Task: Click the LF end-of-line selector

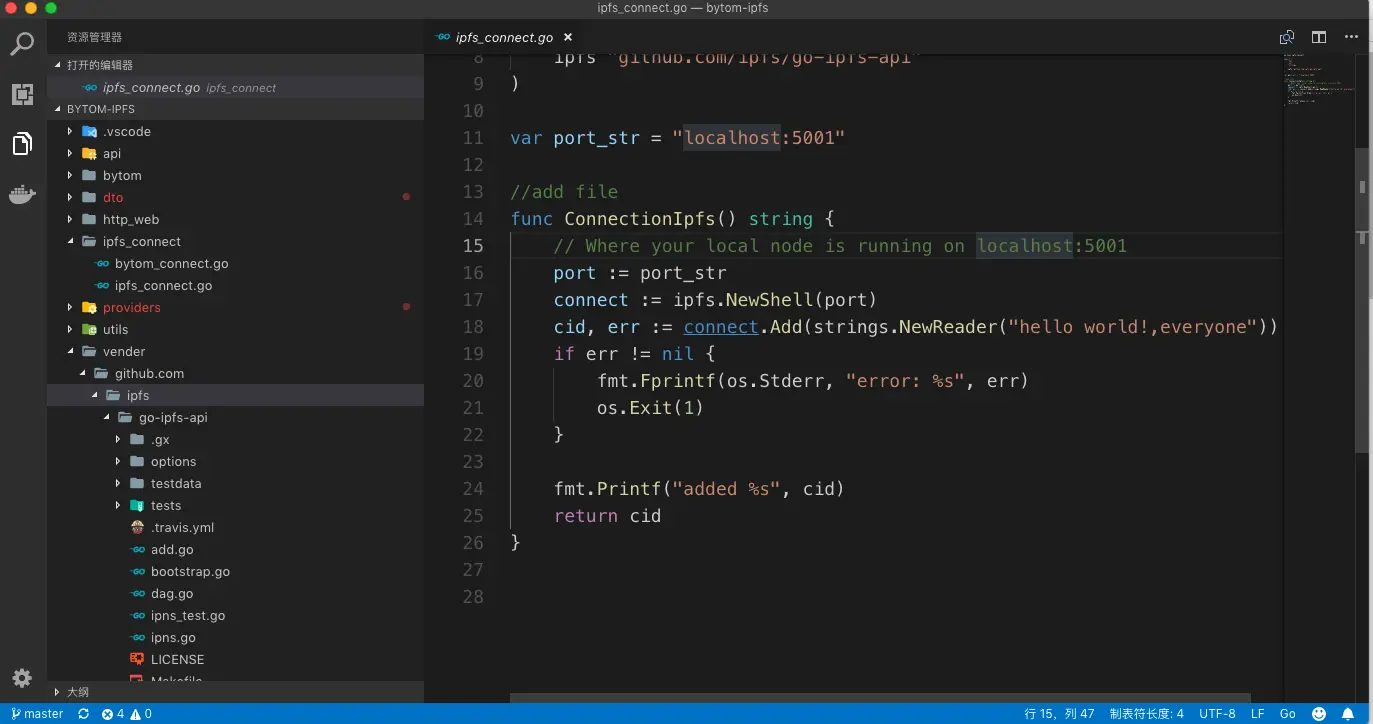Action: tap(1258, 714)
